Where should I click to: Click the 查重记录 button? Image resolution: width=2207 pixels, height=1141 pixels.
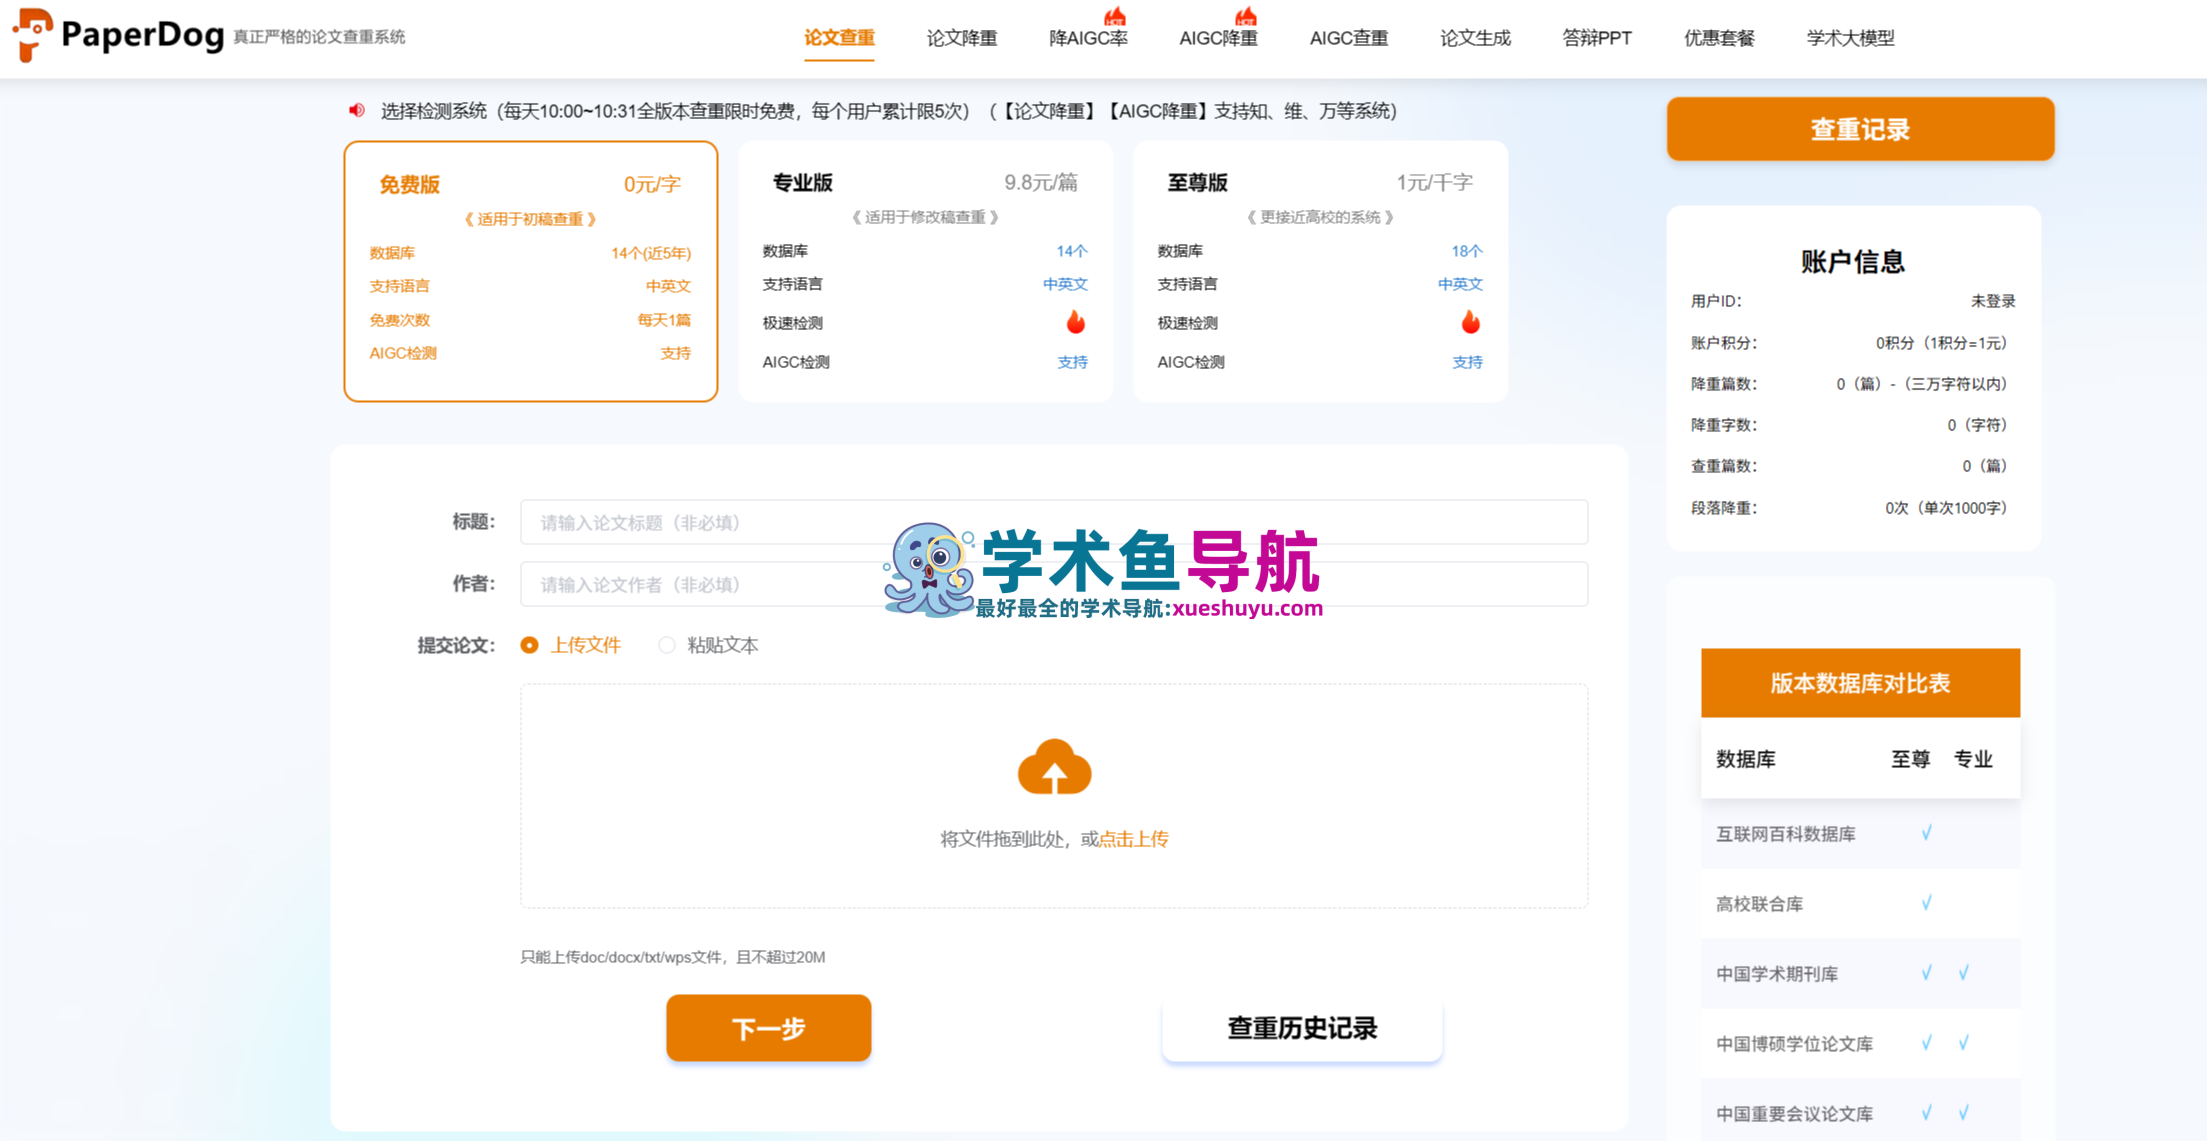[x=1860, y=129]
